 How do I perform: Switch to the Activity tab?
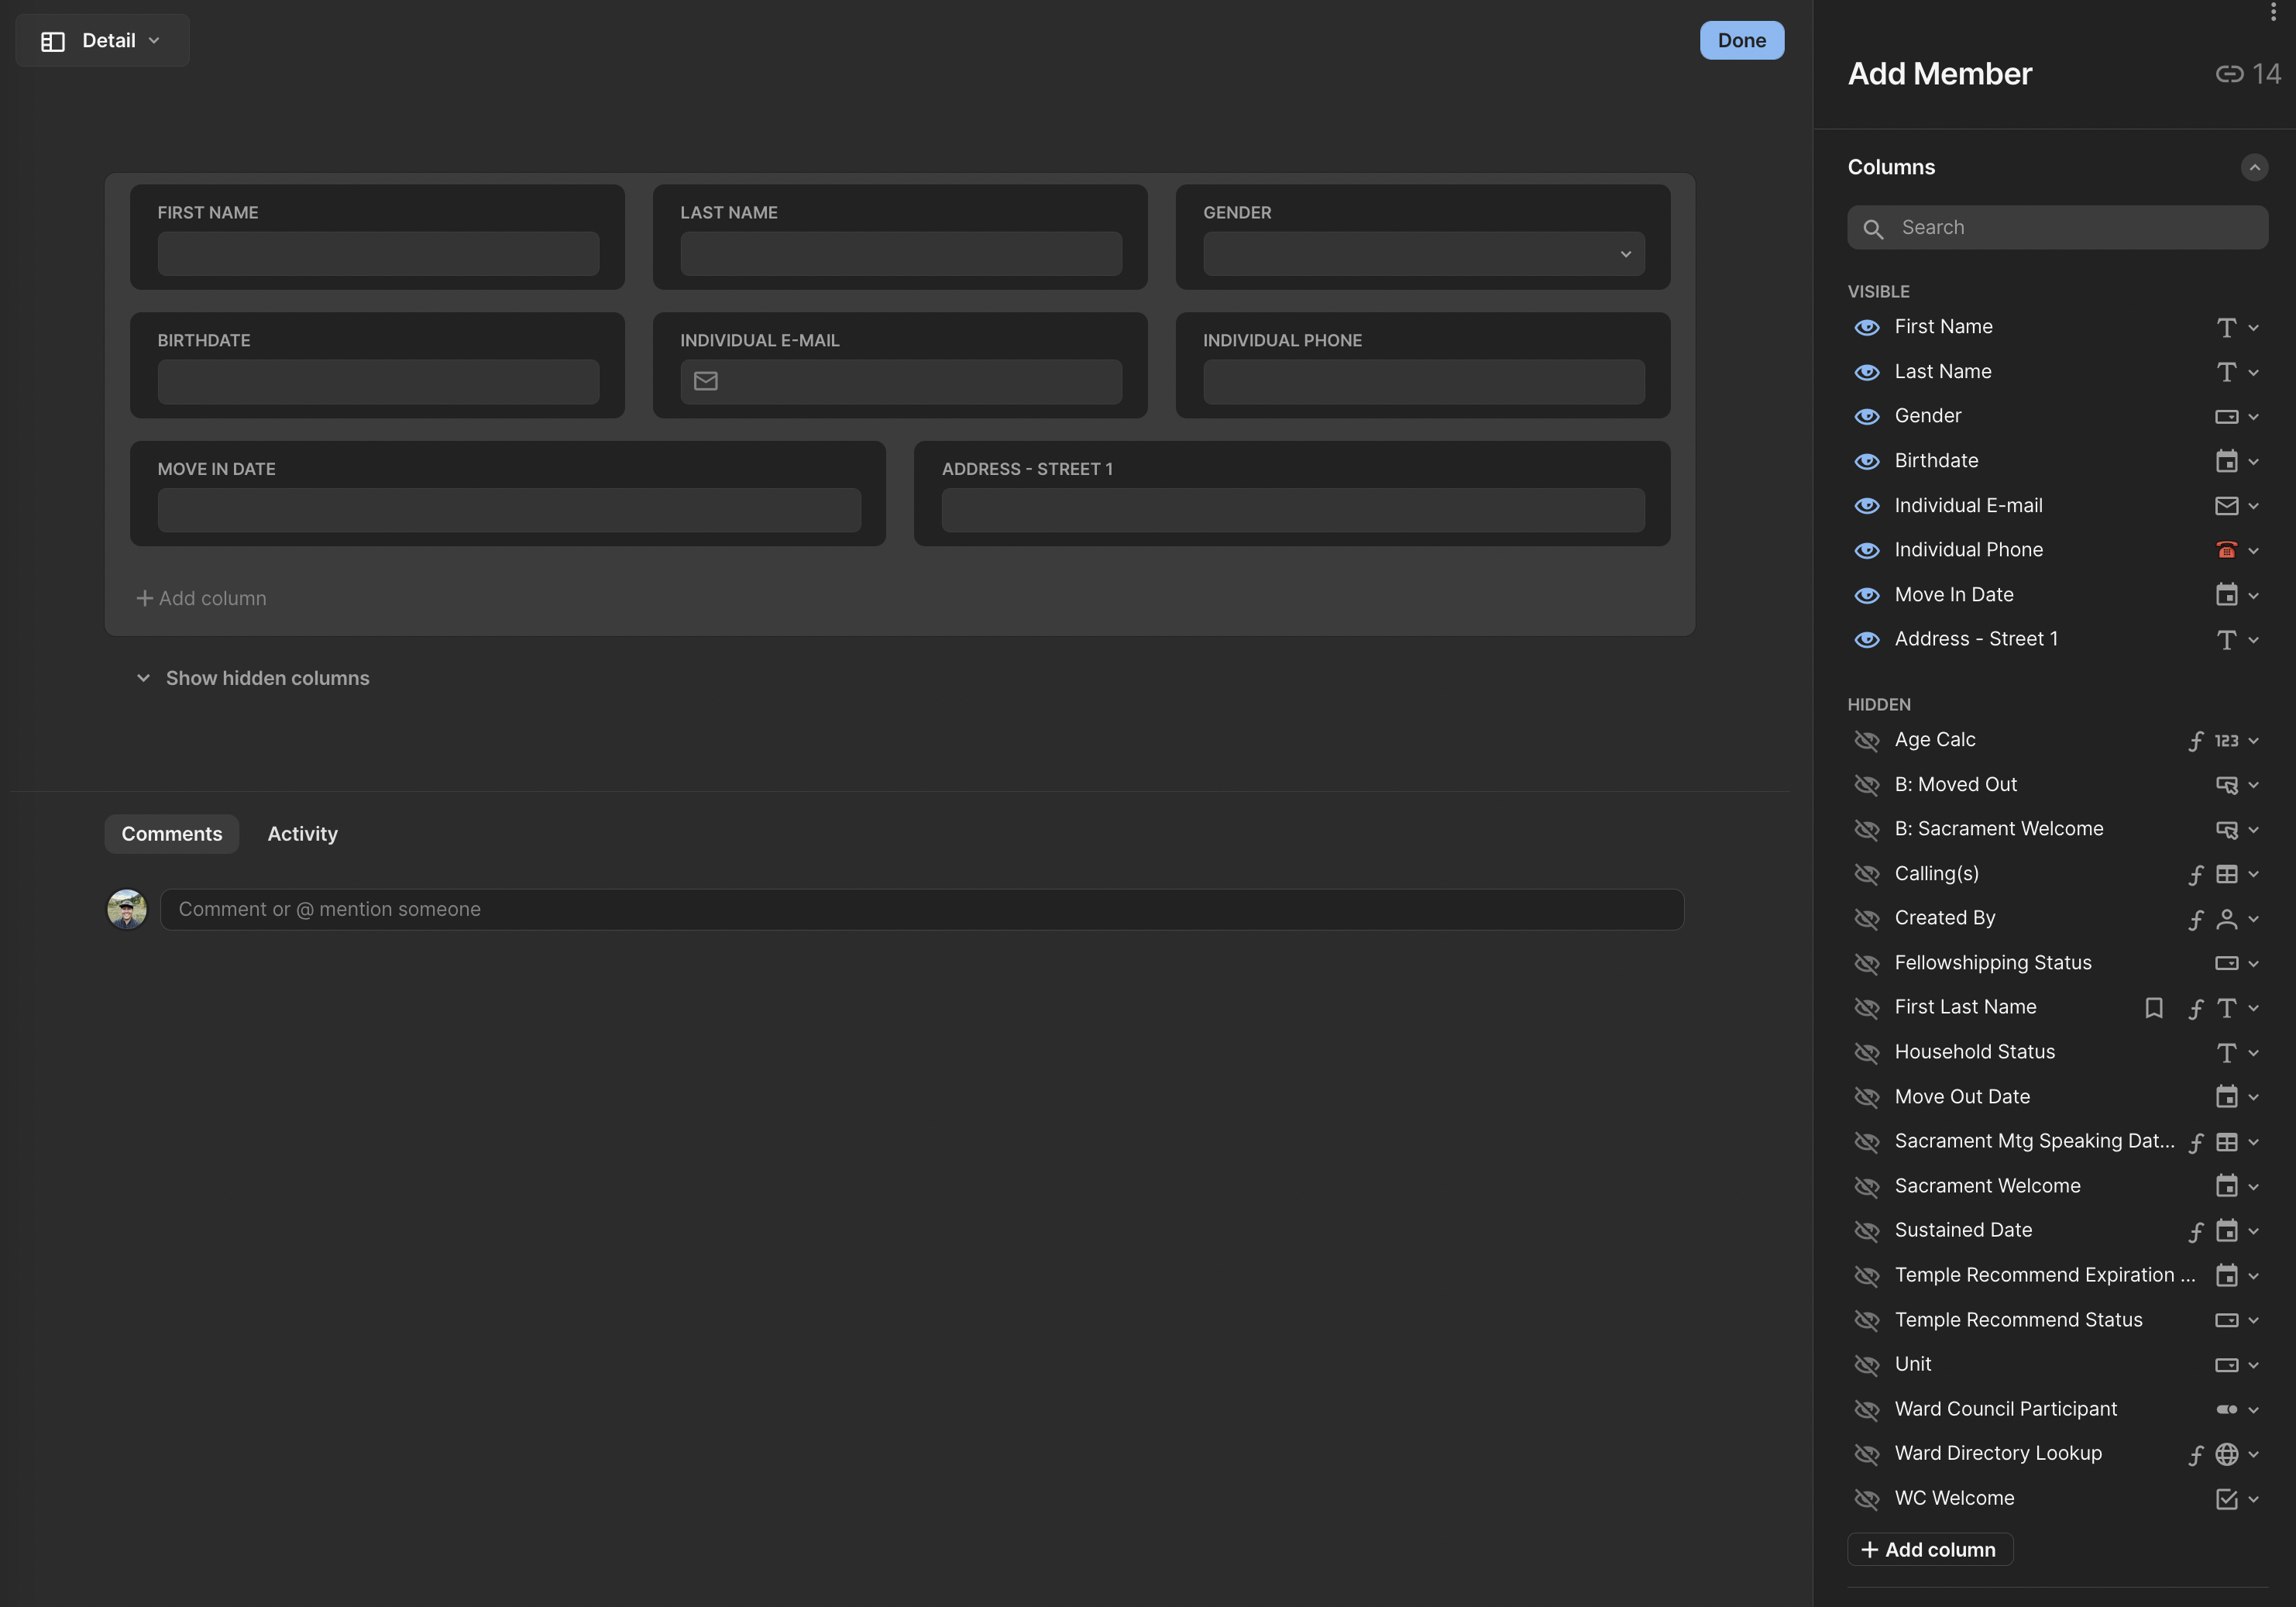pos(302,833)
